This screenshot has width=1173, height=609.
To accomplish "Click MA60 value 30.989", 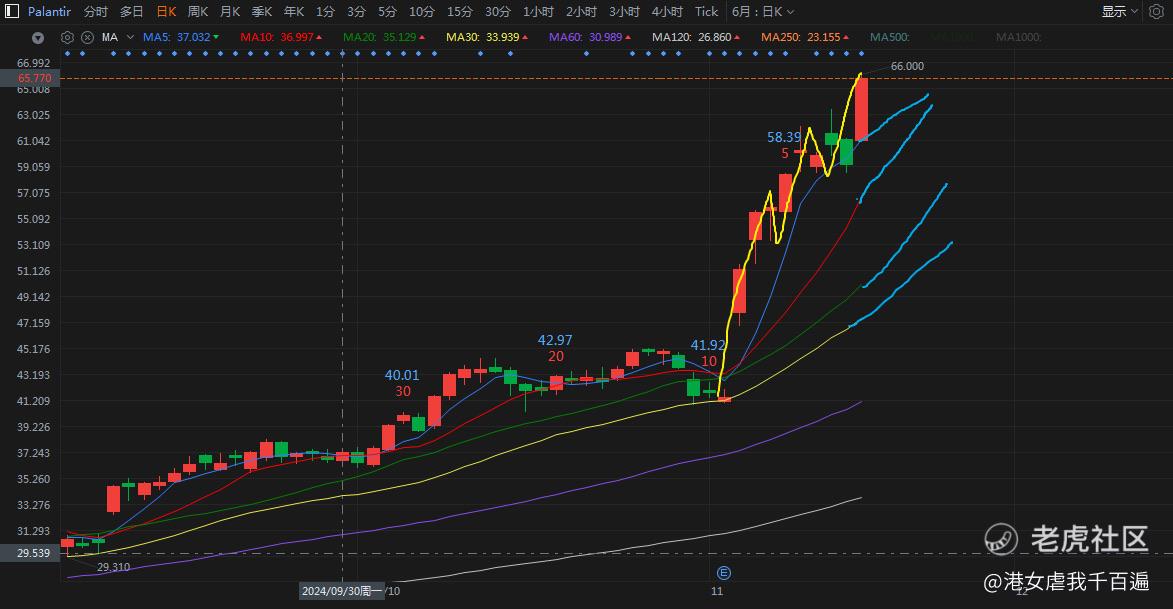I will coord(605,37).
